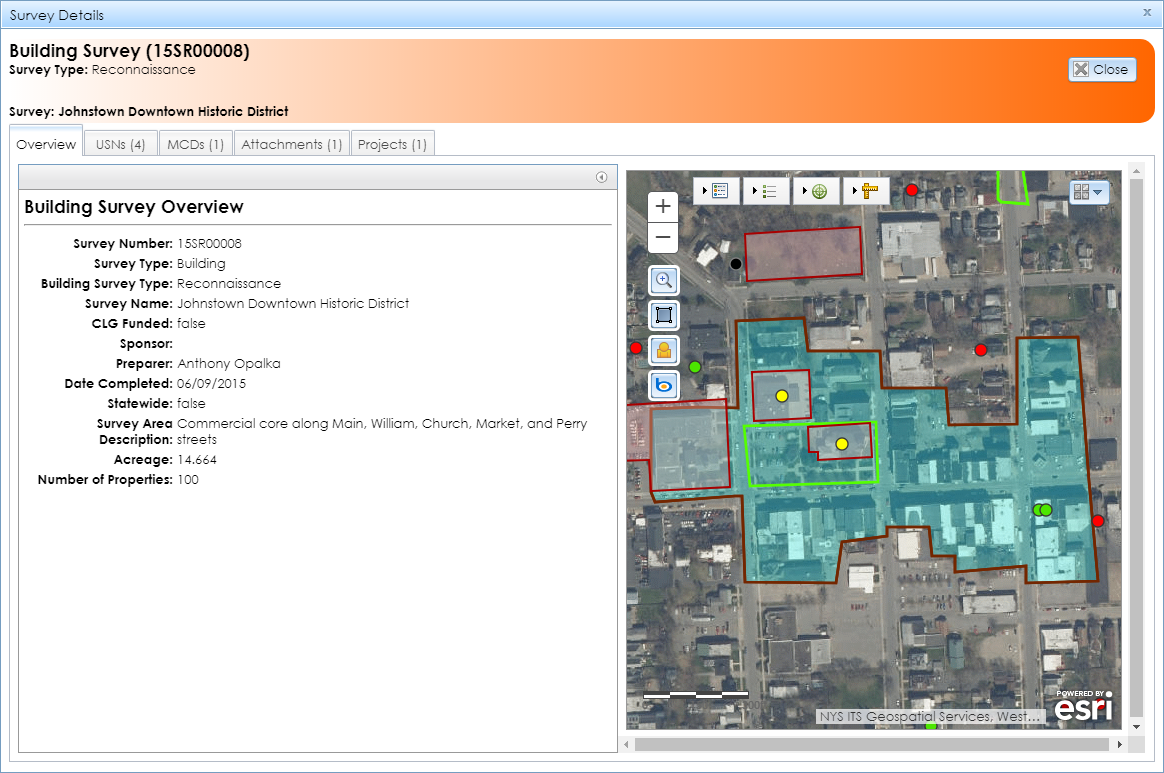Open the Projects (1) tab
This screenshot has width=1164, height=773.
click(392, 143)
